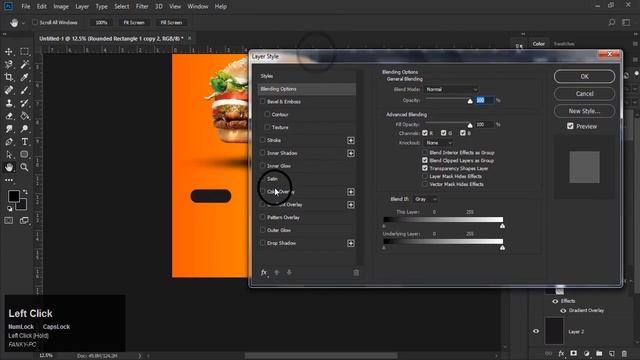Select the Eyedropper tool

pos(24,77)
